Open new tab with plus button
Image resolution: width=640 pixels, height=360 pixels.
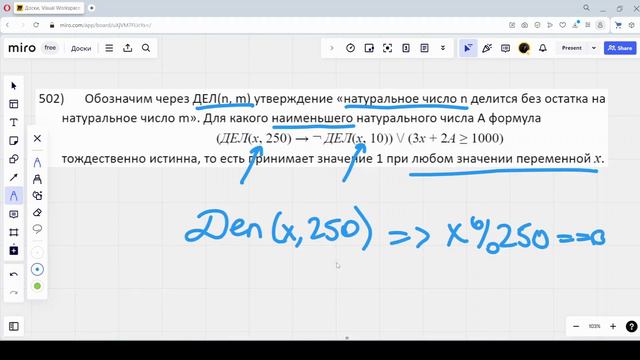pyautogui.click(x=92, y=8)
